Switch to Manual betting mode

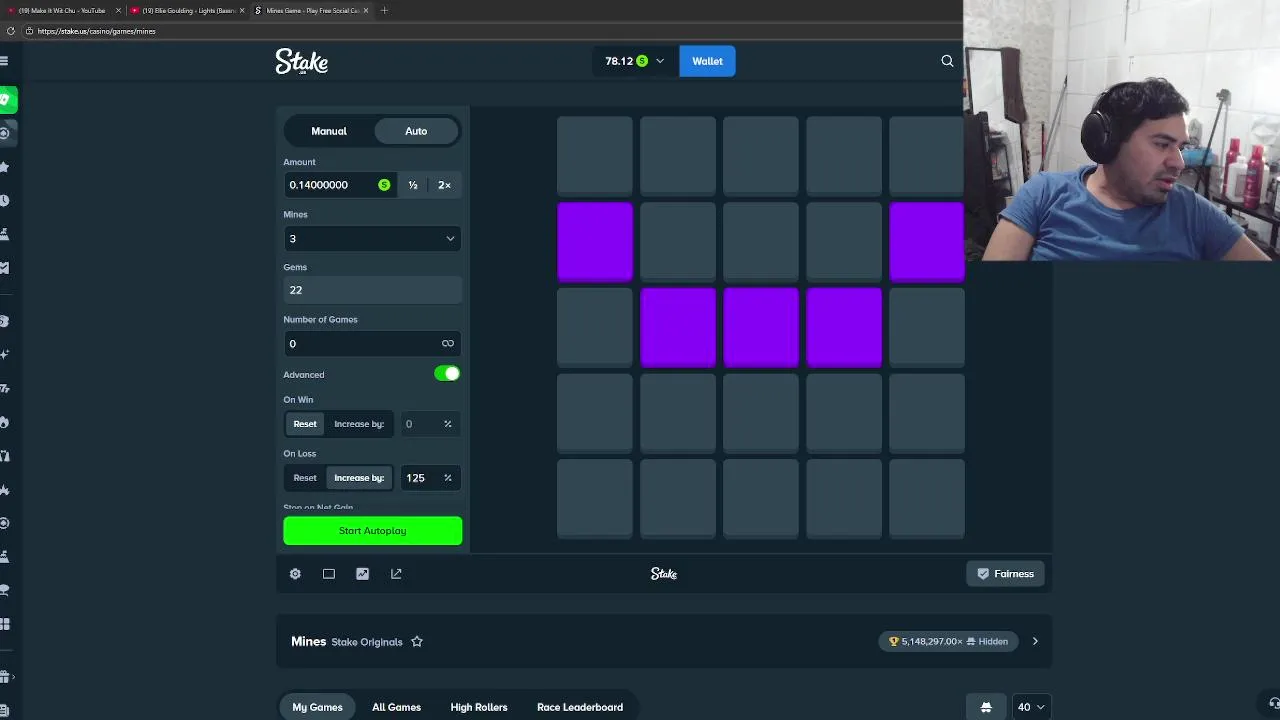click(x=329, y=131)
